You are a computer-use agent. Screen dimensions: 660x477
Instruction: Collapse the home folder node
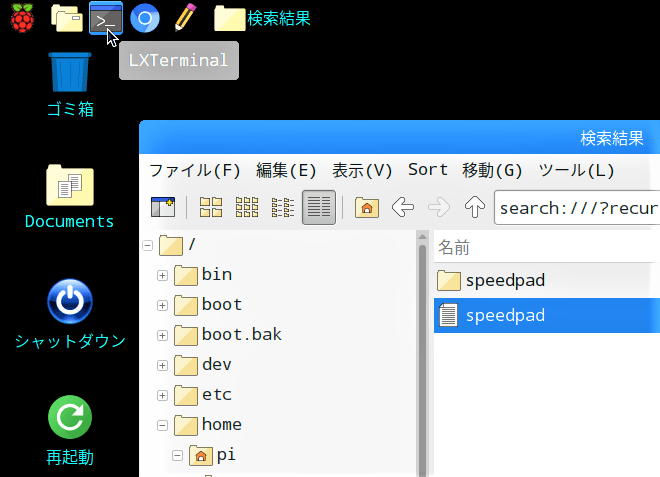click(x=162, y=425)
